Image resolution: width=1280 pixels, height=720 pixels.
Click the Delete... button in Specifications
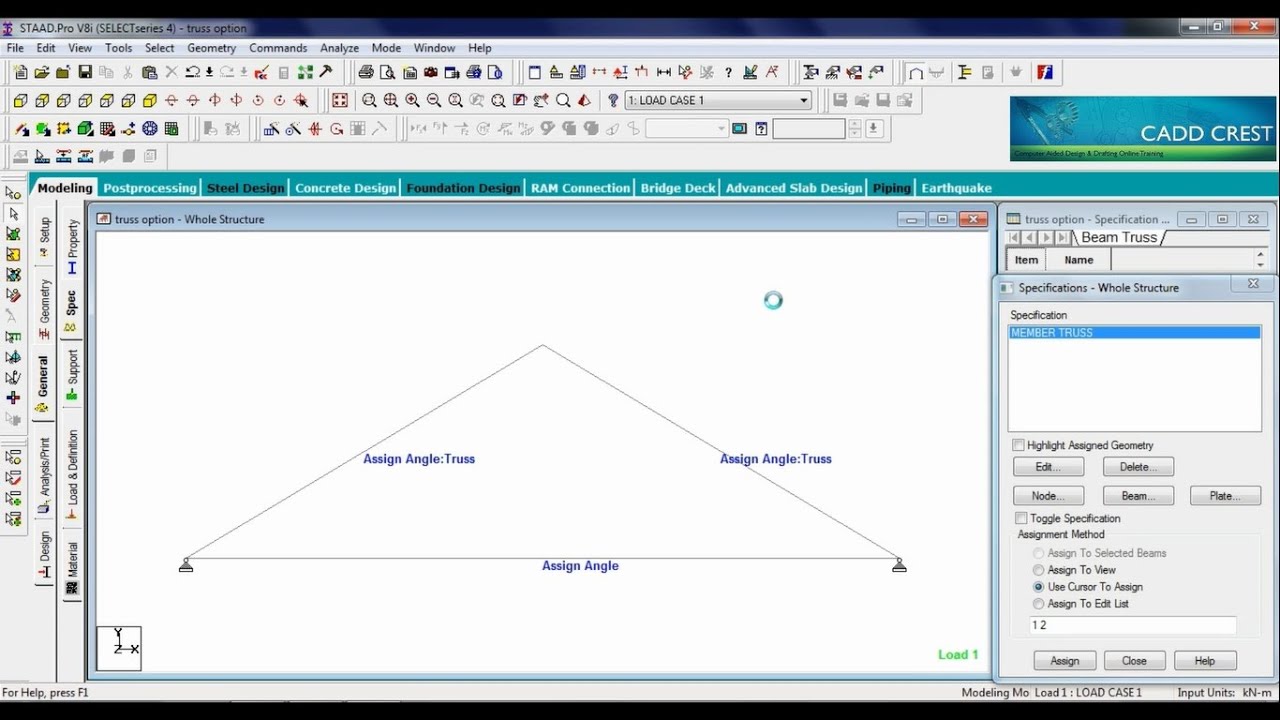point(1138,467)
